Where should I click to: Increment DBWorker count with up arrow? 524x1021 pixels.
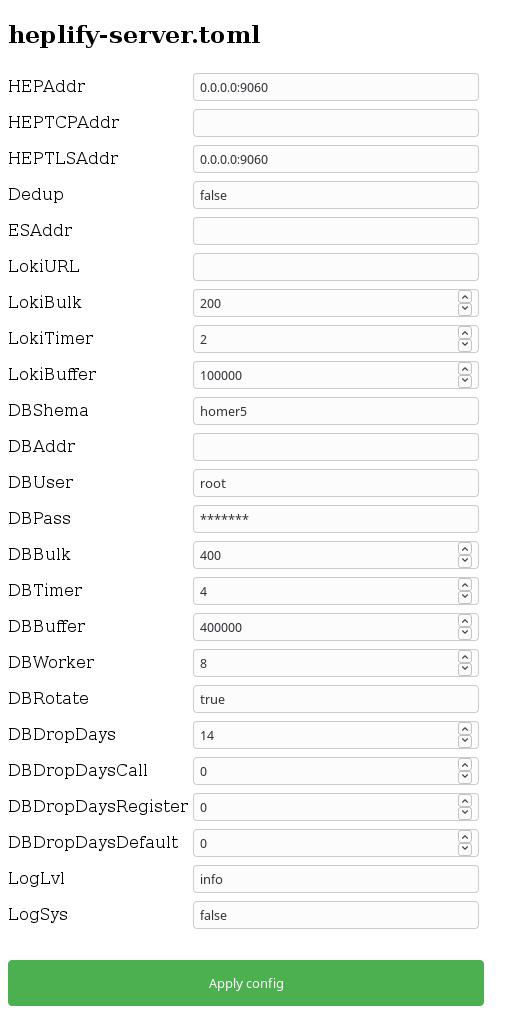click(465, 657)
